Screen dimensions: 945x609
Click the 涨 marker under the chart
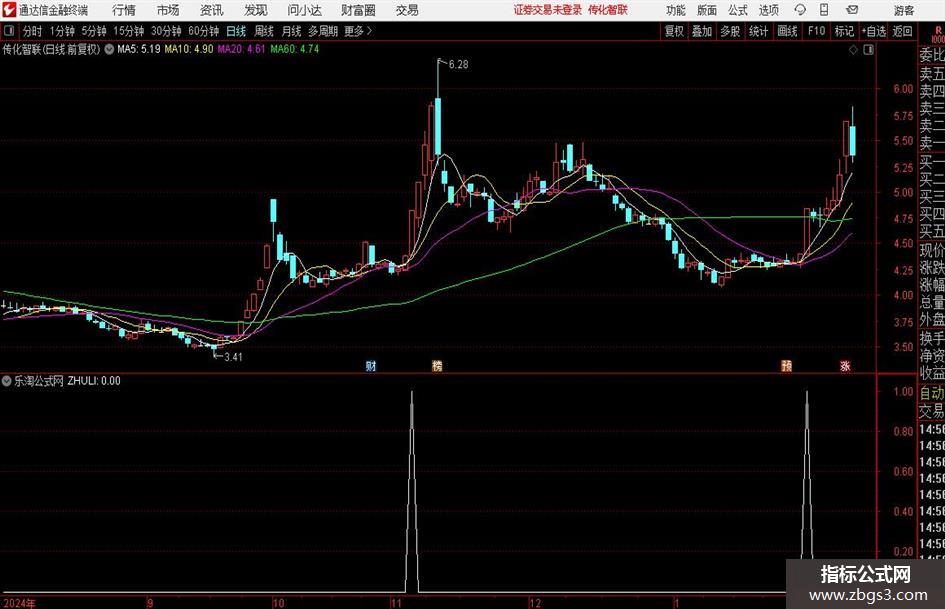click(845, 365)
